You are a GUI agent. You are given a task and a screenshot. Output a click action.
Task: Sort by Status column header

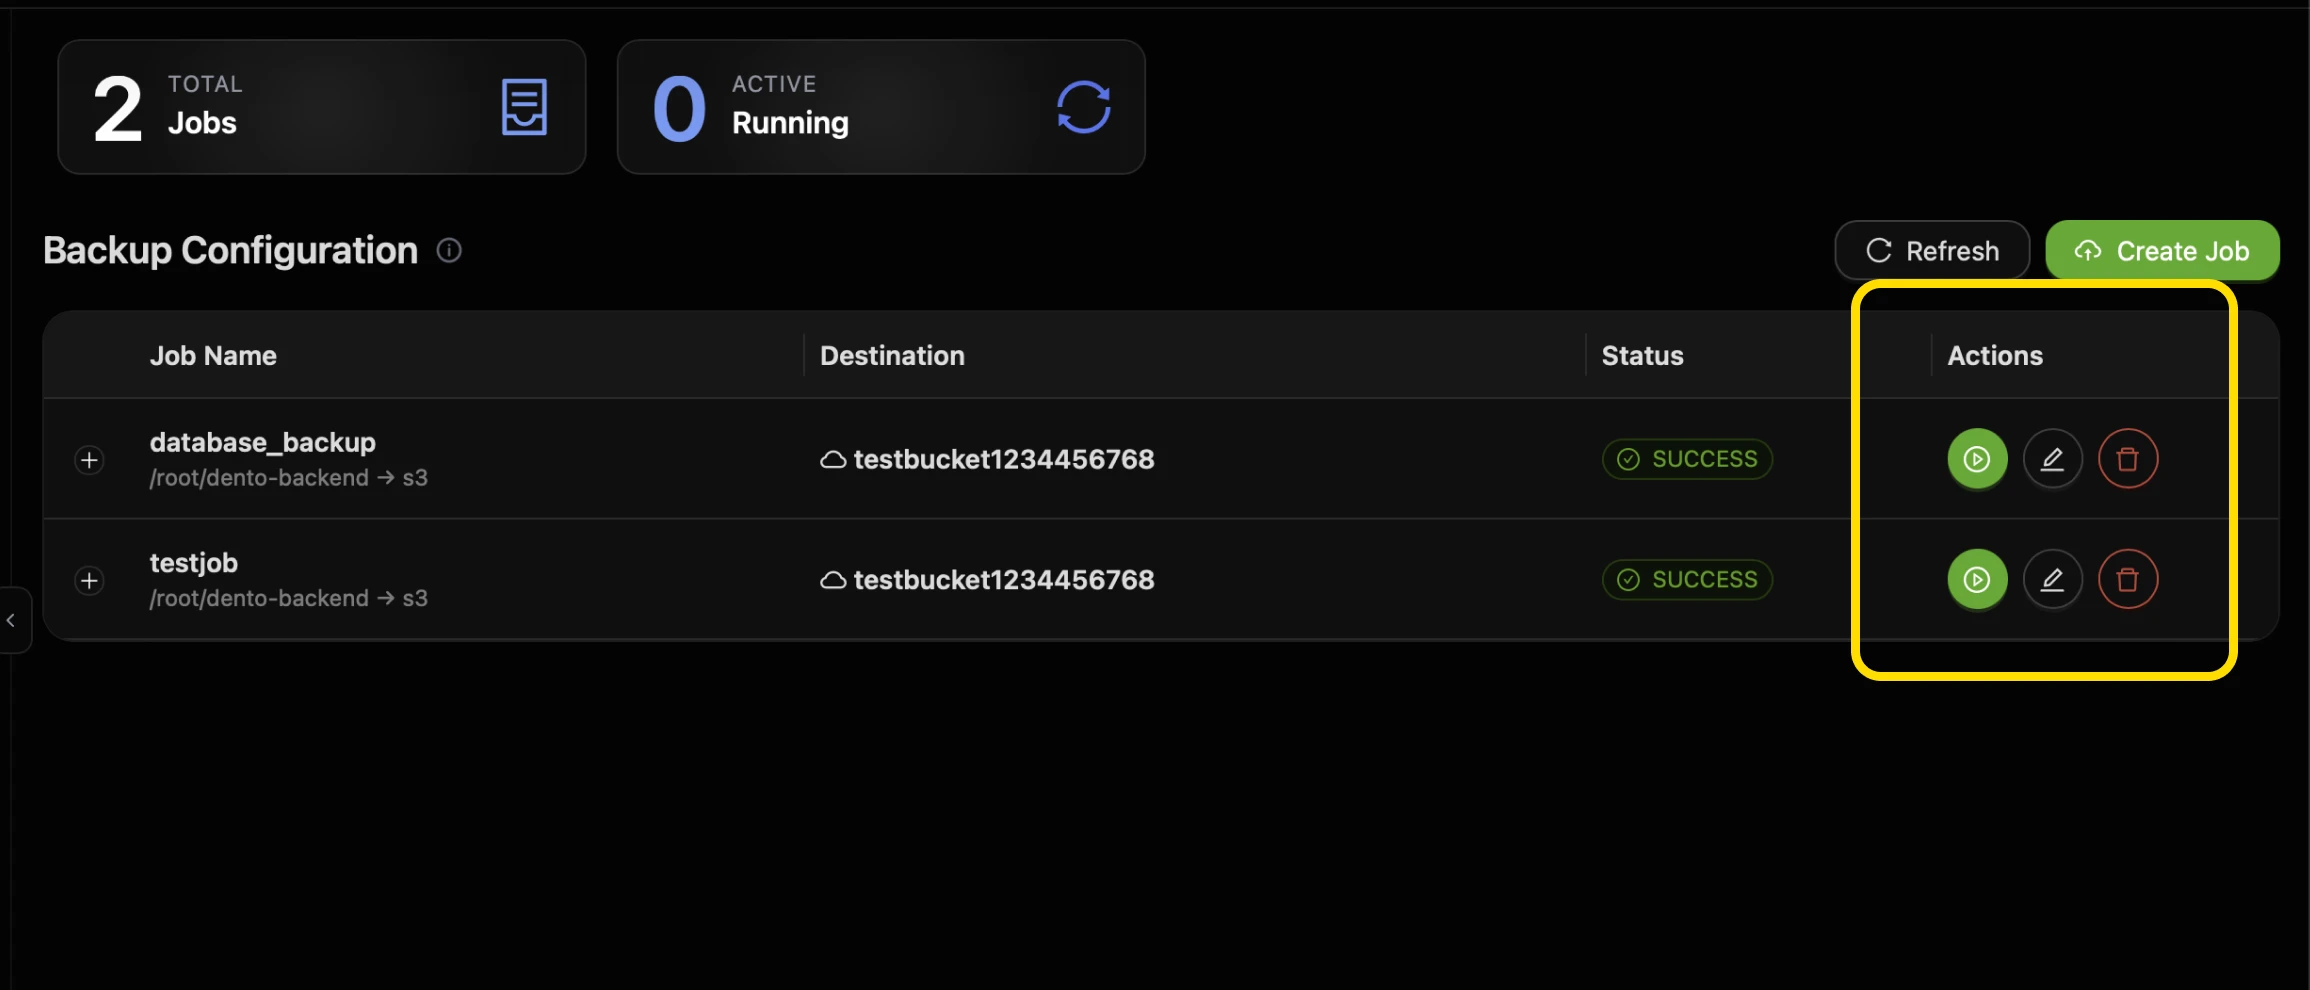click(x=1642, y=356)
